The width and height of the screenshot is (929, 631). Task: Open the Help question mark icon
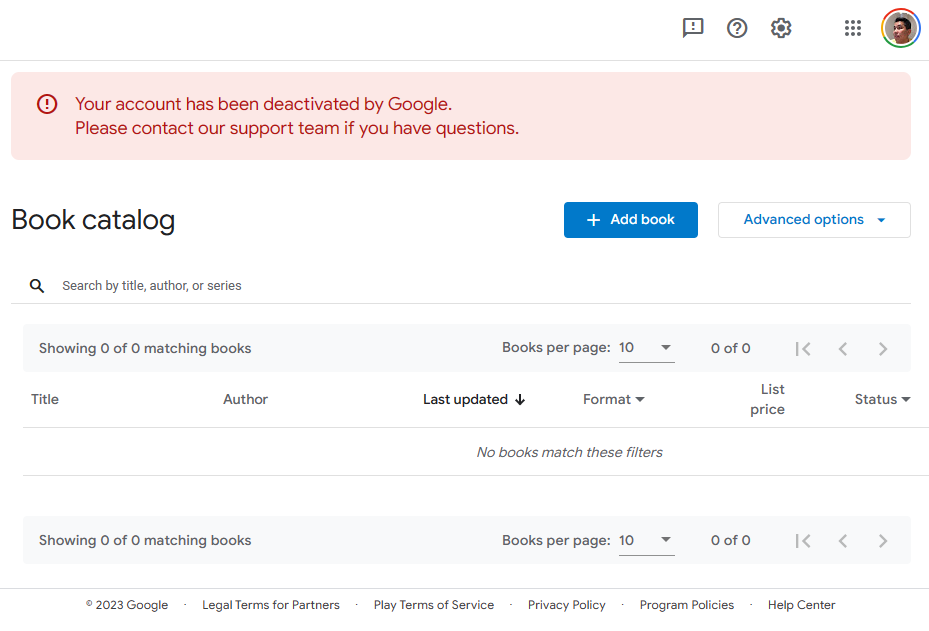point(737,28)
